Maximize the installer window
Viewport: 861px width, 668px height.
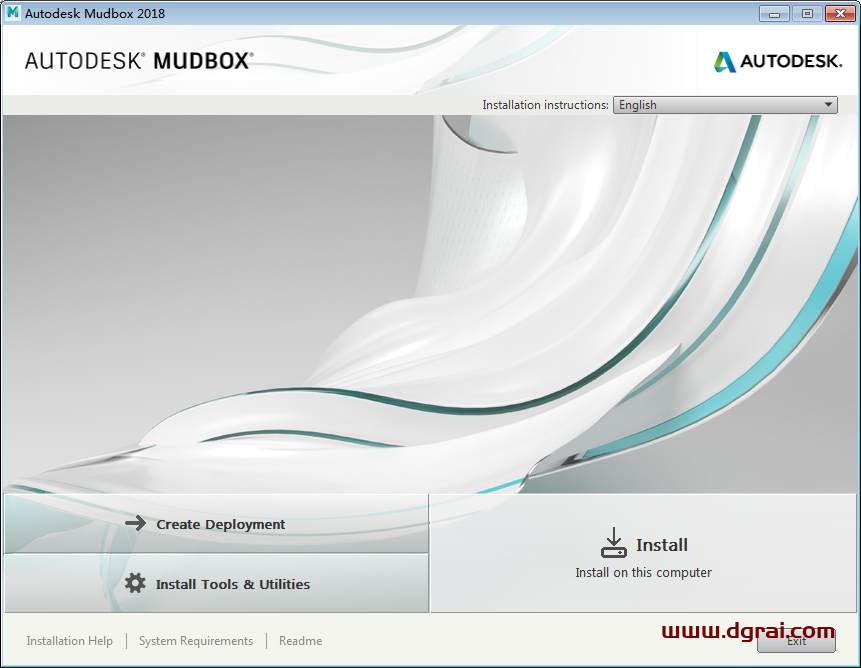(x=807, y=14)
